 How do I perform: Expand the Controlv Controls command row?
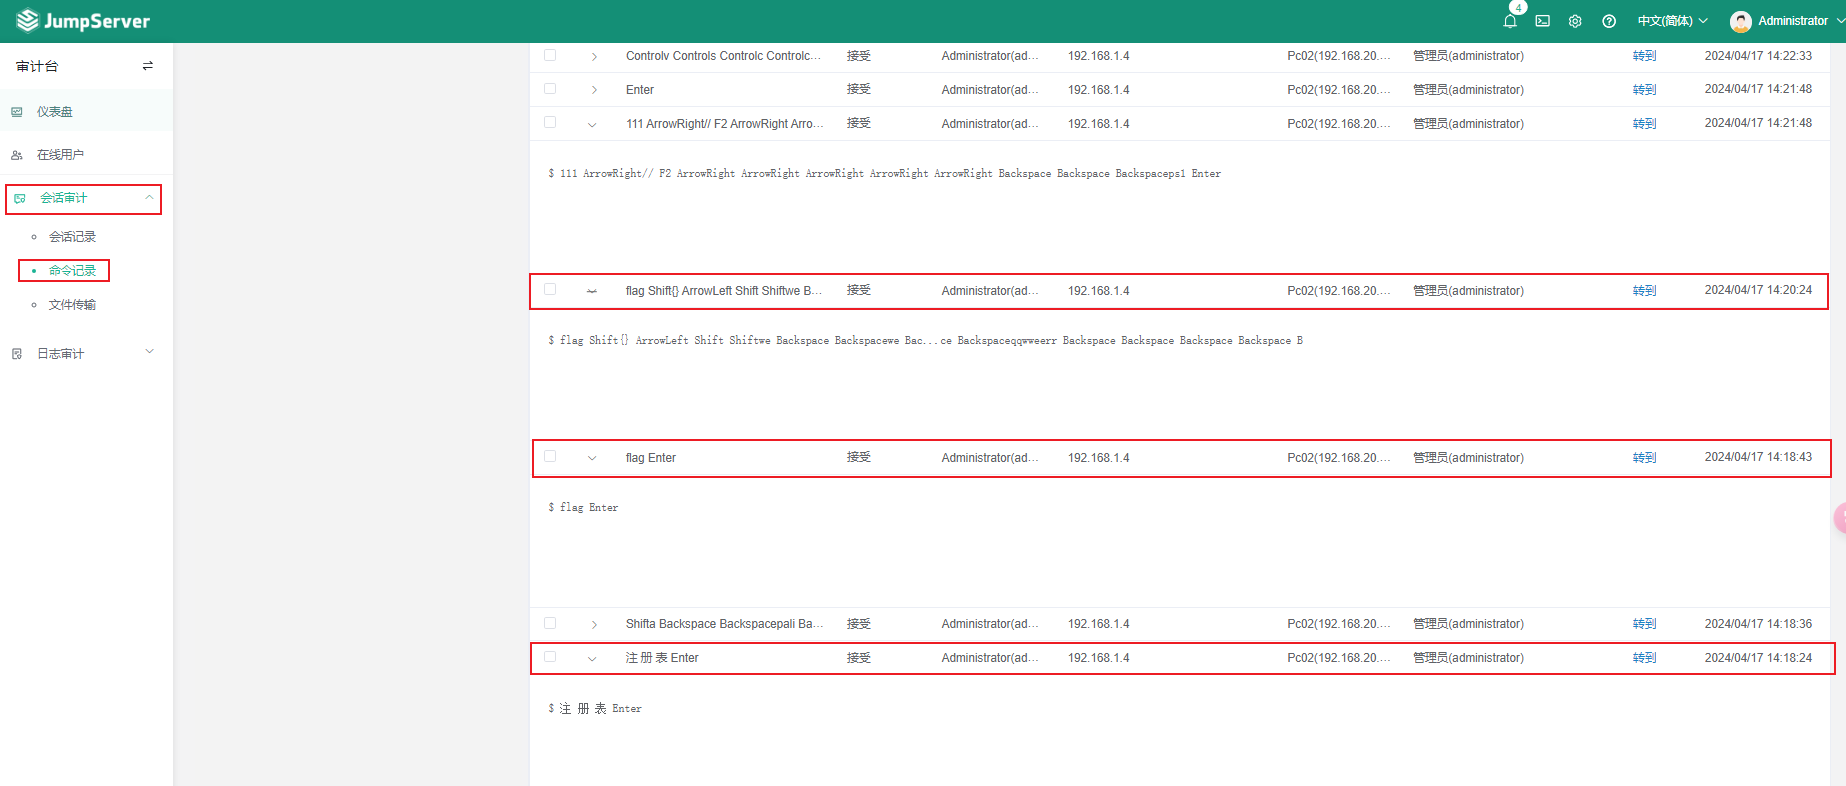point(593,57)
